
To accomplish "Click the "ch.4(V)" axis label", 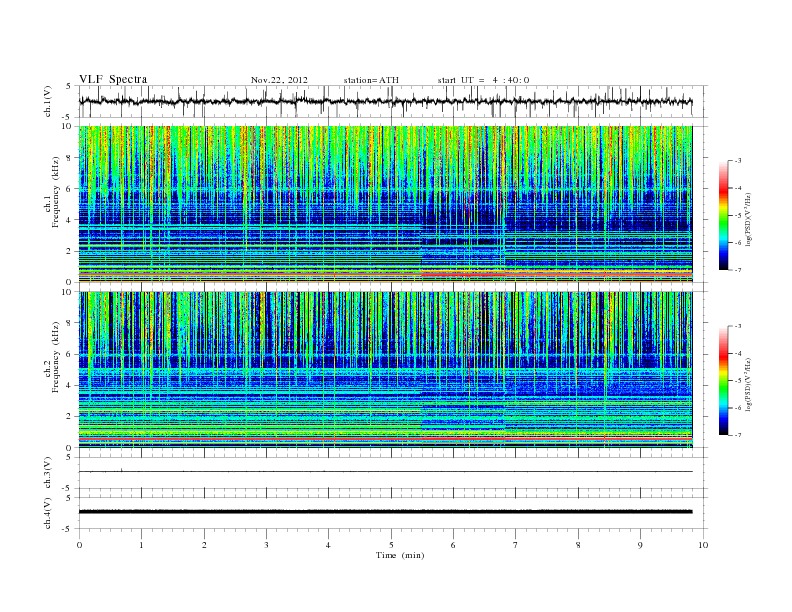I will pyautogui.click(x=48, y=513).
